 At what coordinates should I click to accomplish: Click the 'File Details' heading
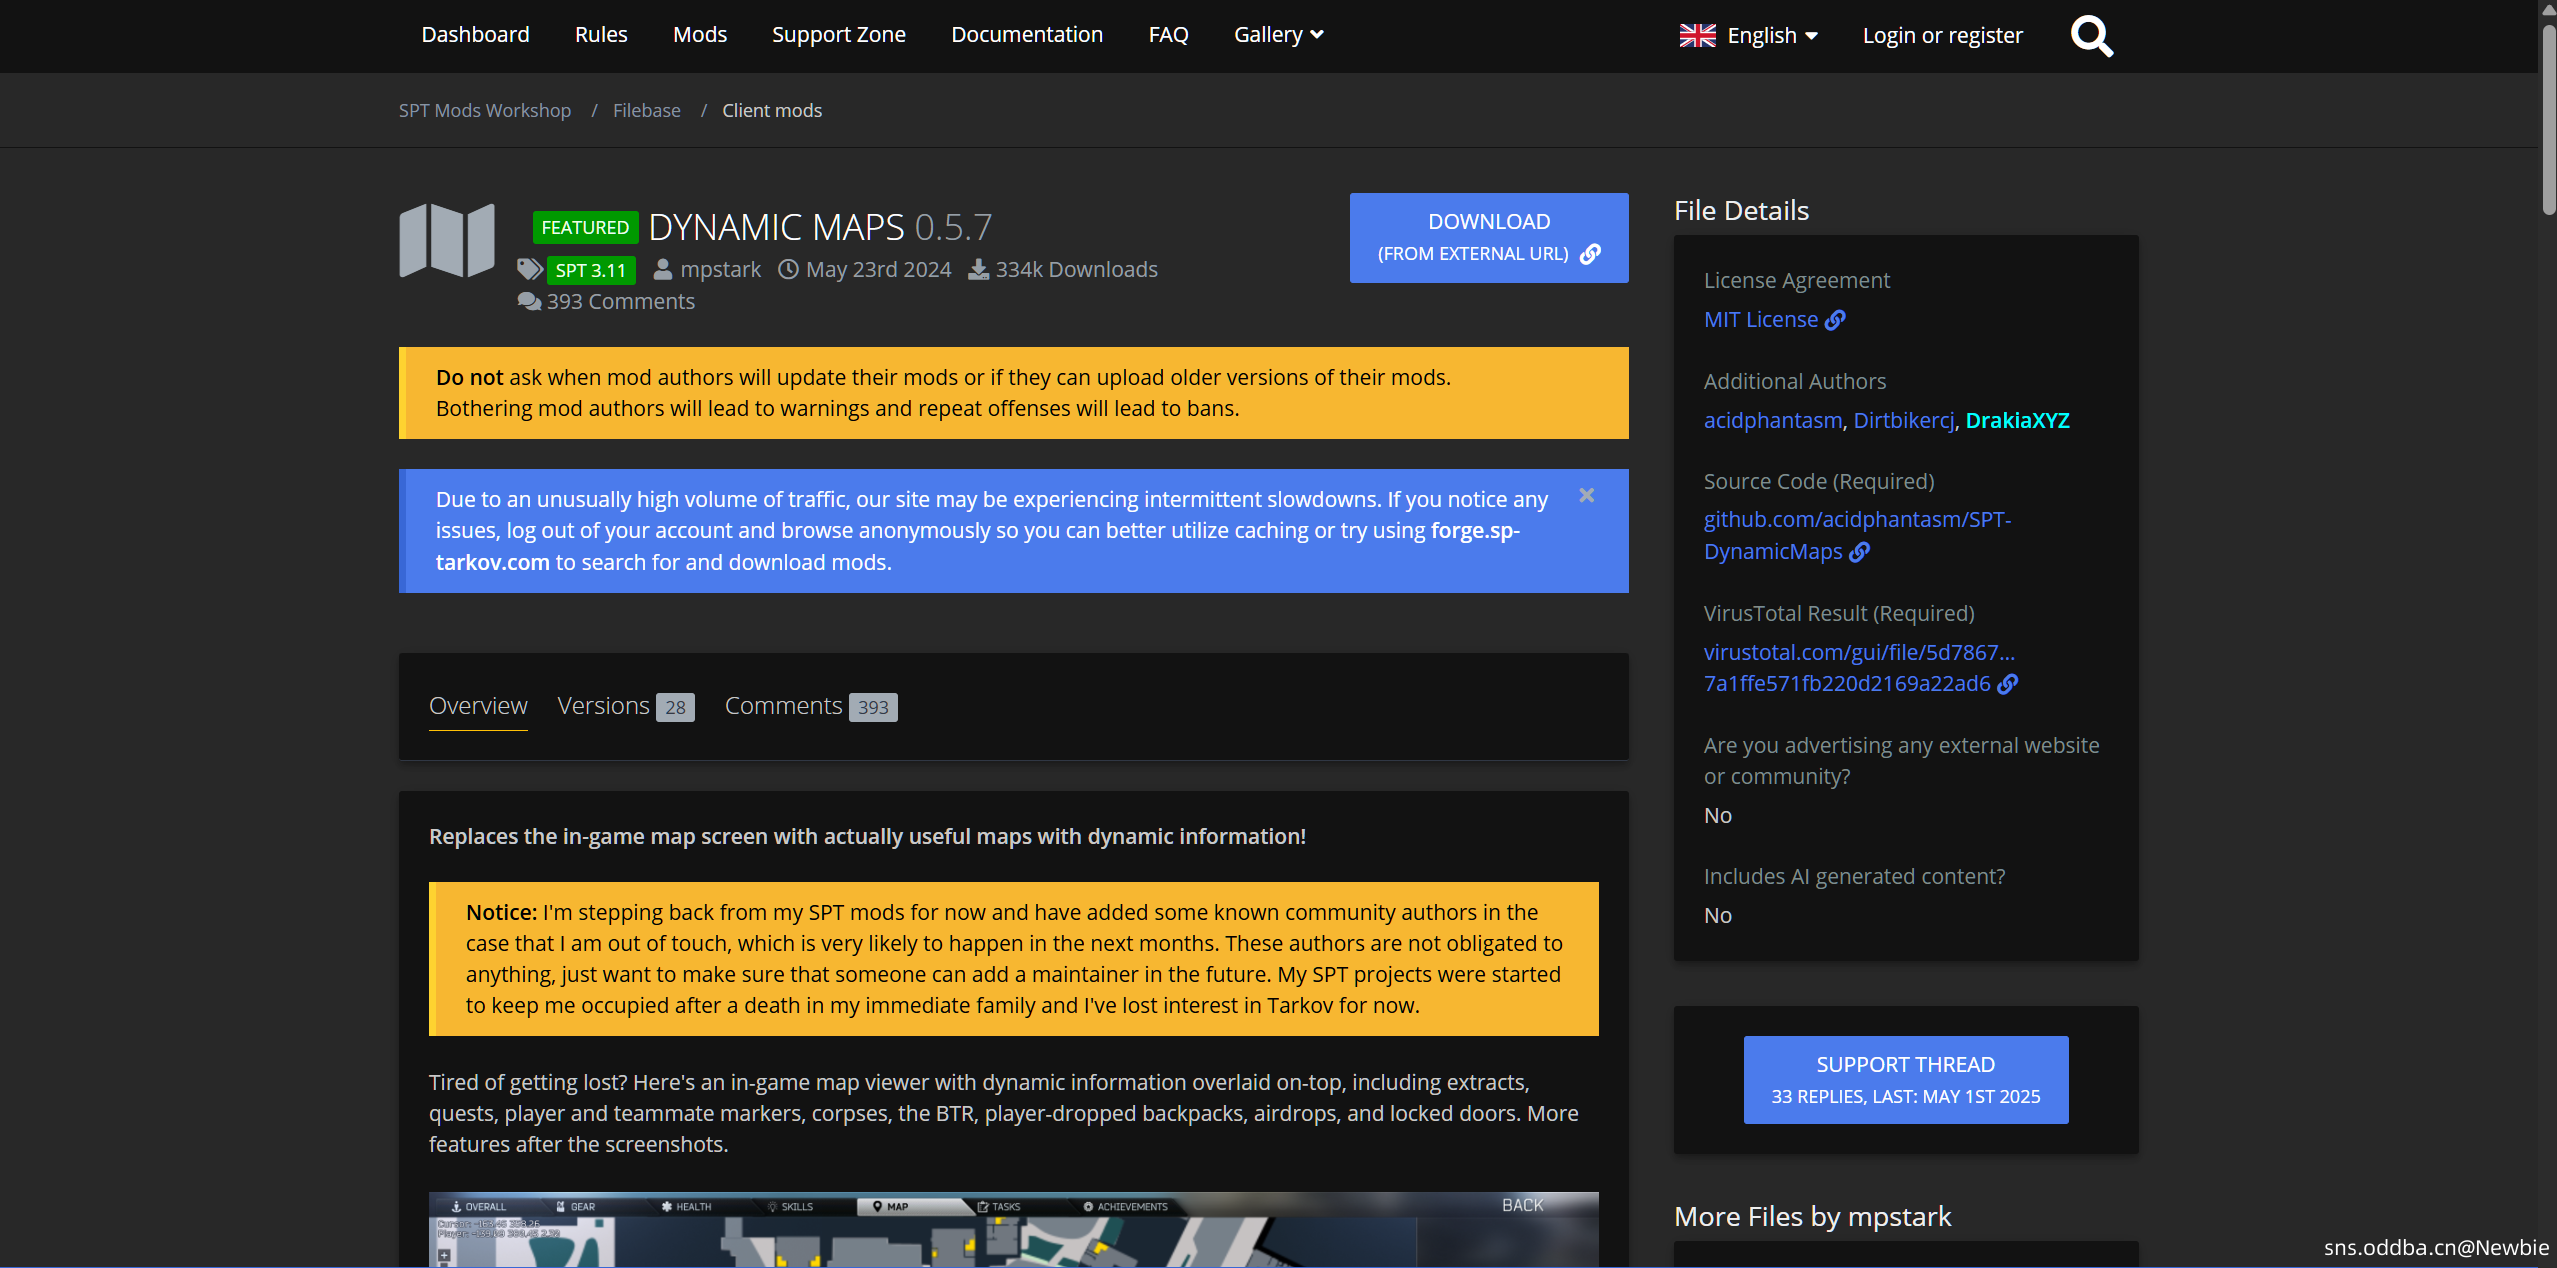[1741, 211]
